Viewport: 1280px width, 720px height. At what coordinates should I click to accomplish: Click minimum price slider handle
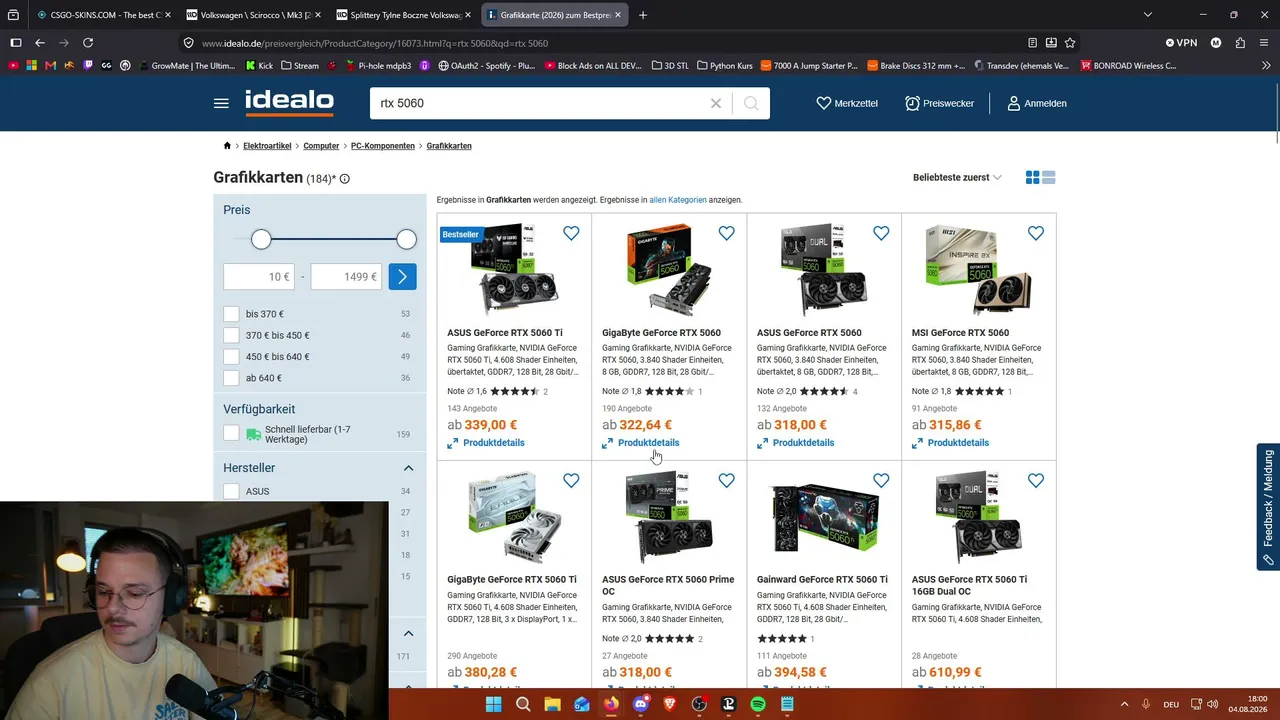click(x=261, y=239)
